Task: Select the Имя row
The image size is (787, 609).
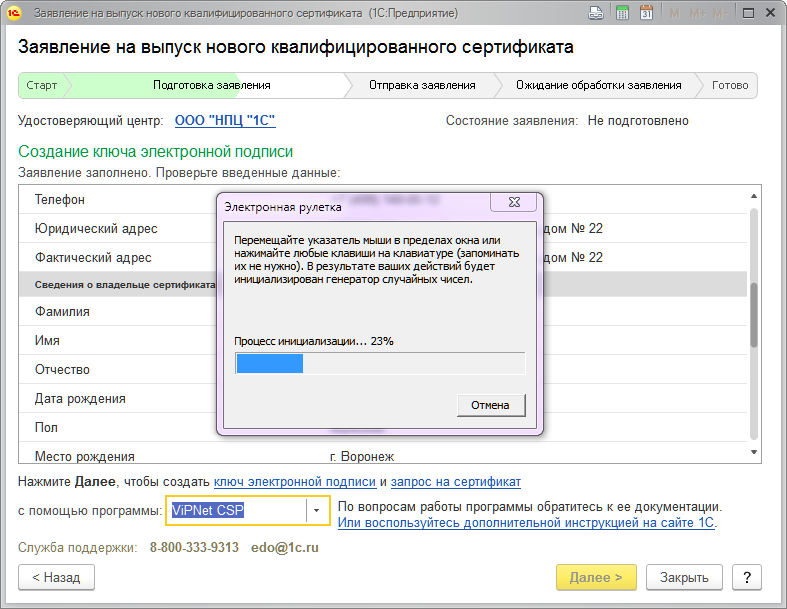Action: [383, 341]
